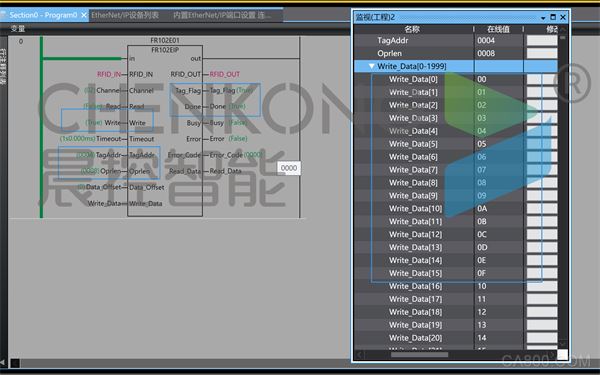
Task: Select the RFID_OUT output variable
Action: [225, 74]
